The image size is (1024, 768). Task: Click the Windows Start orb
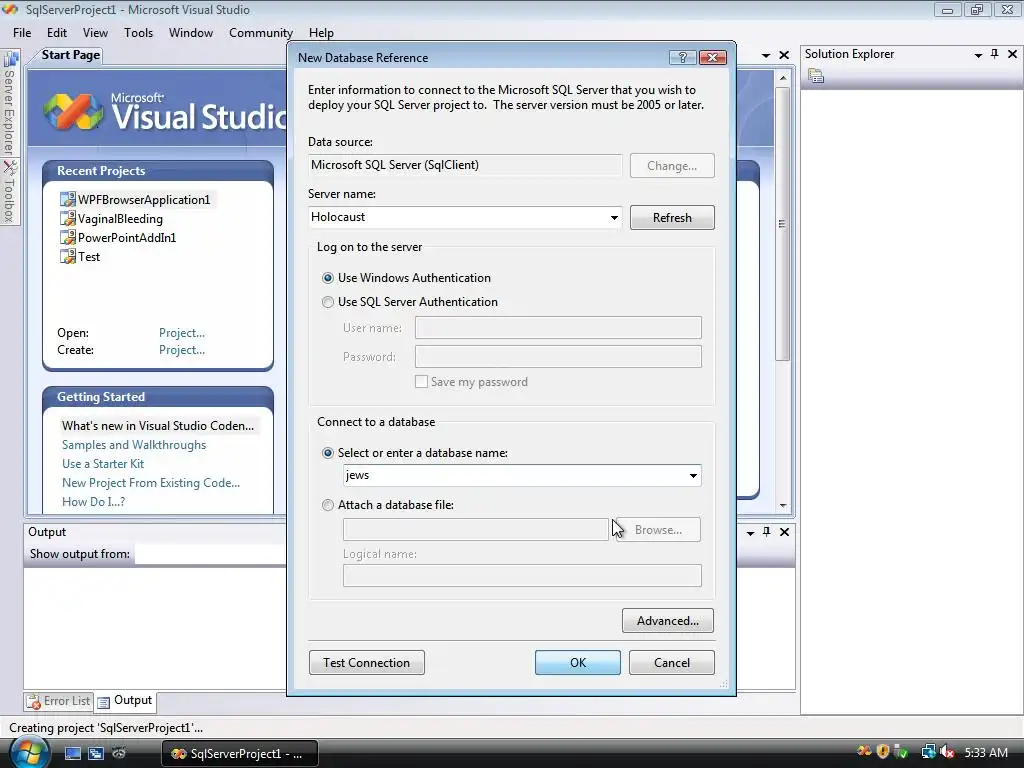pyautogui.click(x=29, y=752)
